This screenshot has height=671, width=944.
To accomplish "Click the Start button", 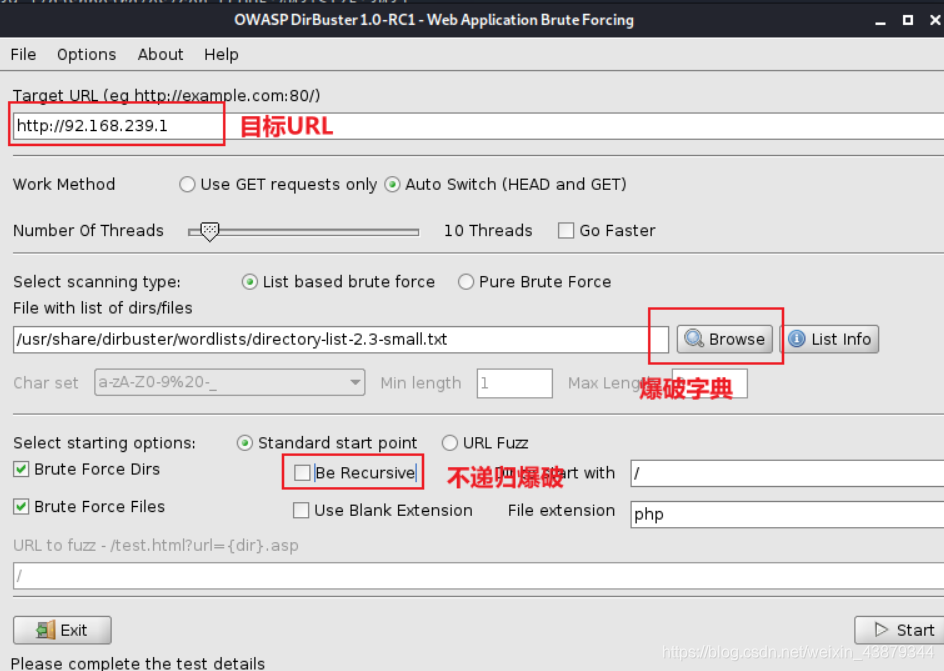I will coord(899,630).
